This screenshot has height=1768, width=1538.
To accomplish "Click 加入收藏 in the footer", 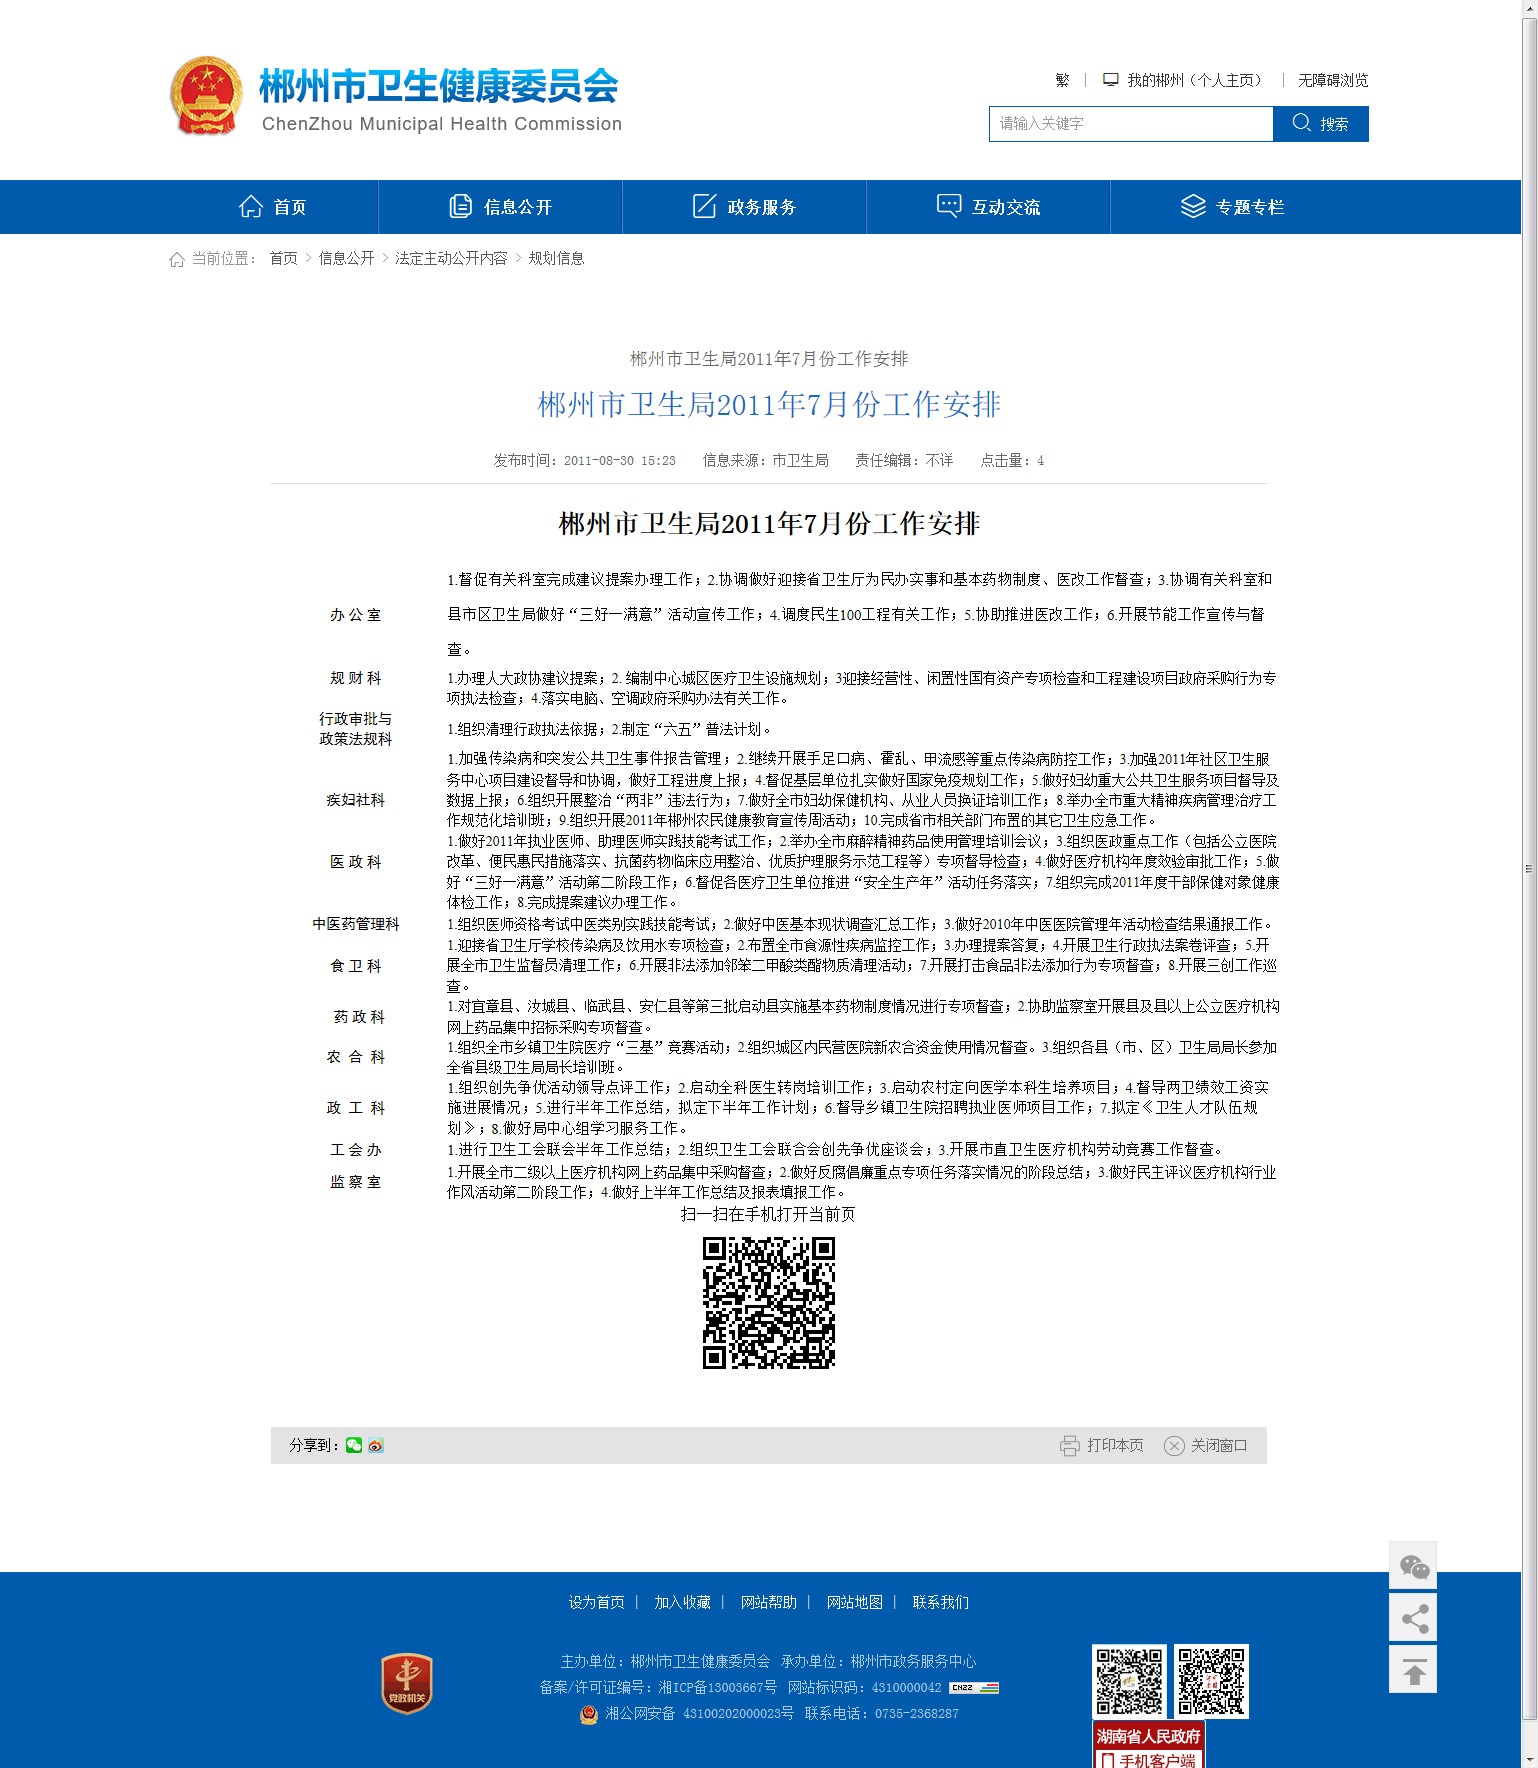I will point(683,1602).
